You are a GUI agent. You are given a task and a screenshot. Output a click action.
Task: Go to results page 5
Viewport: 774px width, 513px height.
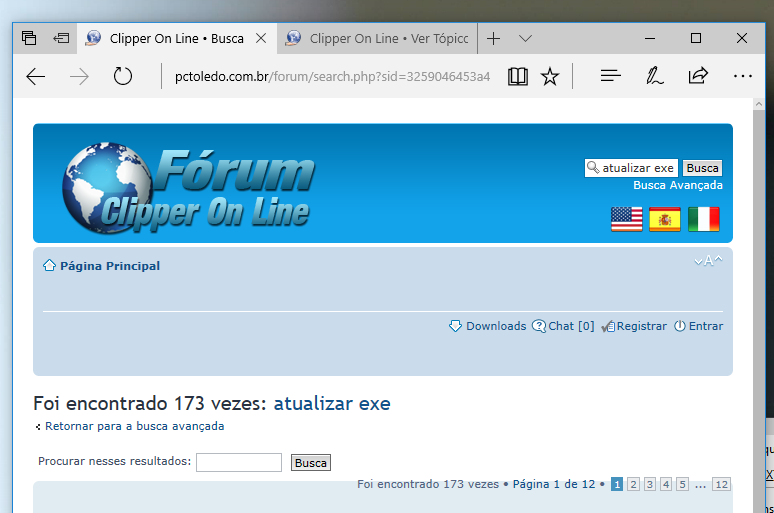682,484
